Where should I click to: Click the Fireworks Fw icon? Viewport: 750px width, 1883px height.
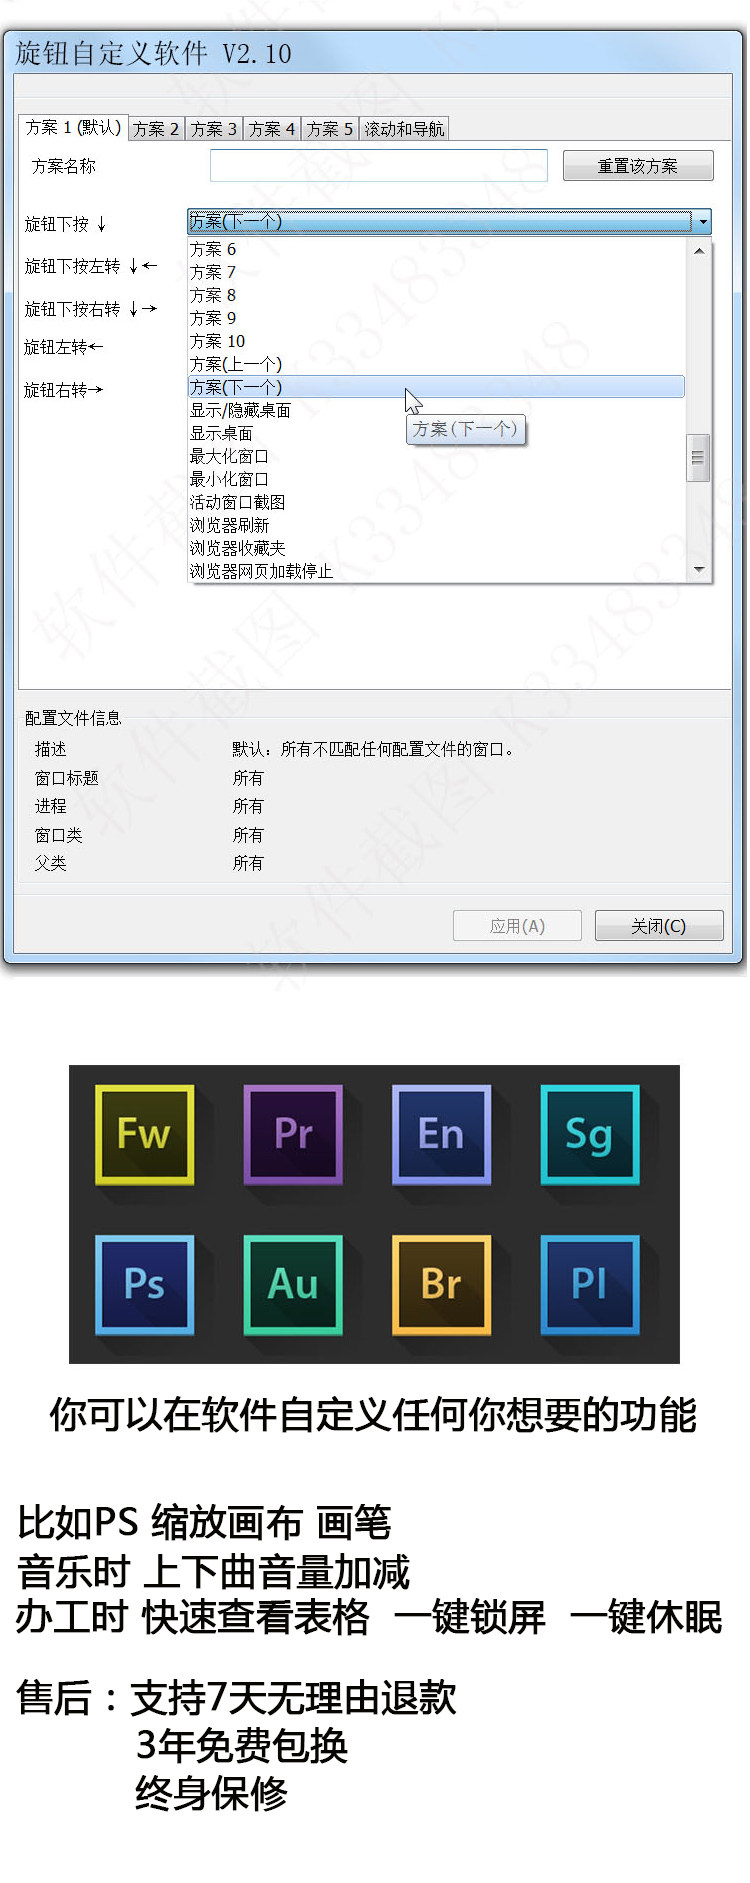click(x=144, y=1134)
